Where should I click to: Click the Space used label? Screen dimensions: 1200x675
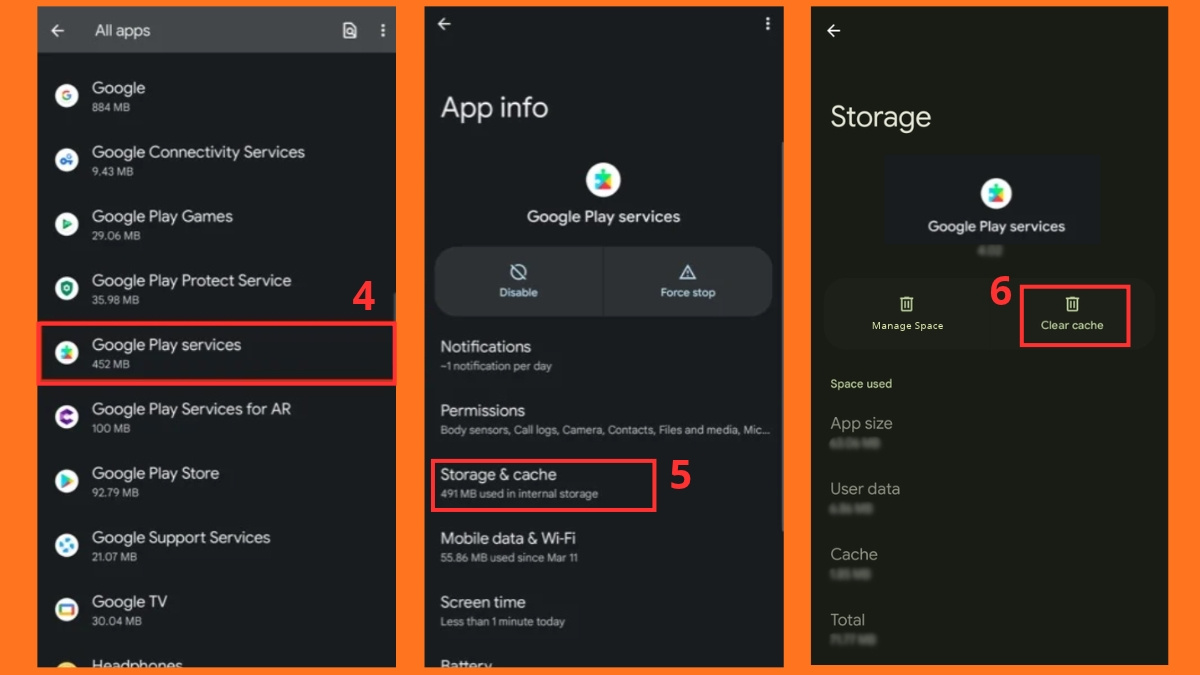pyautogui.click(x=861, y=384)
